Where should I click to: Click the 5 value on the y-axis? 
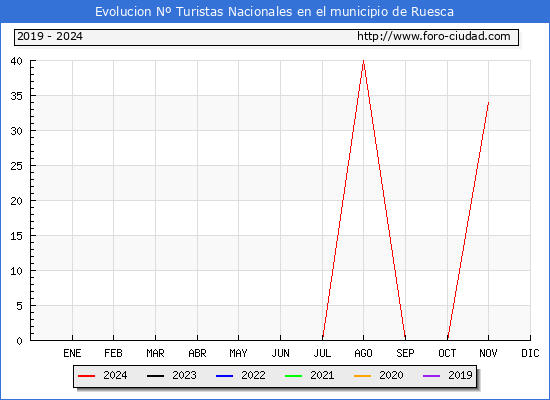[19, 306]
